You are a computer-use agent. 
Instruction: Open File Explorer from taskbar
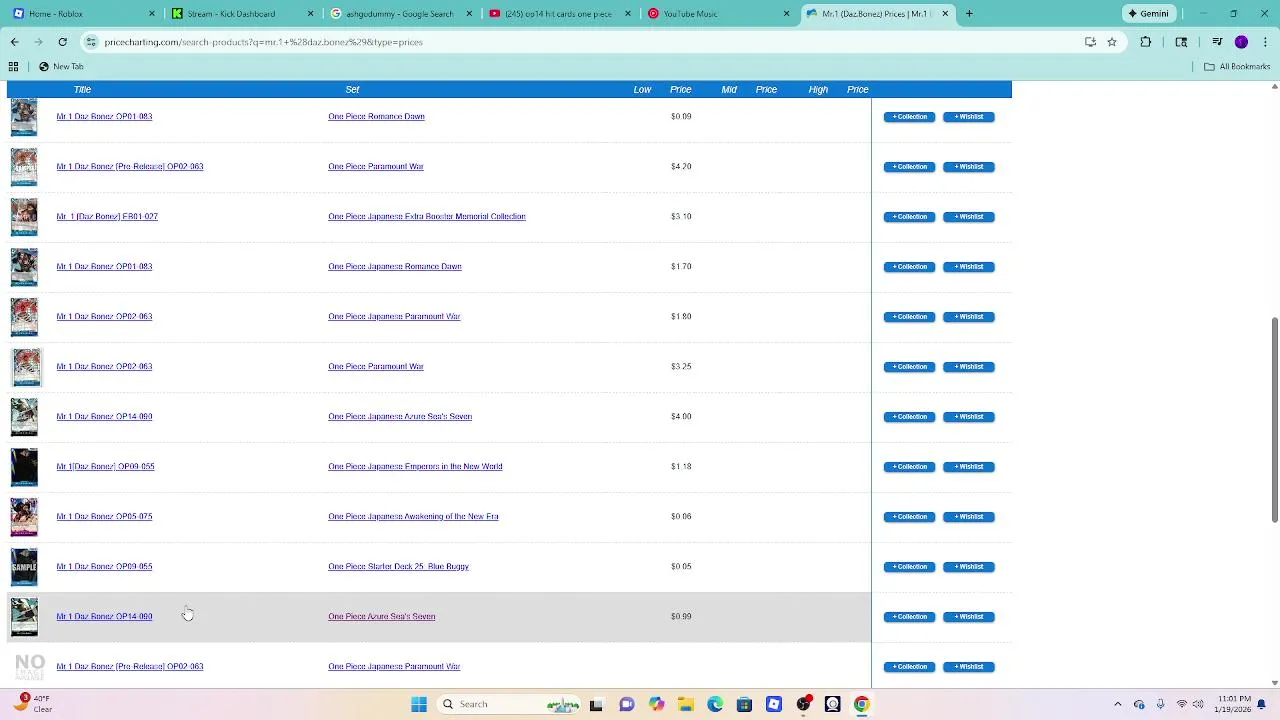coord(685,704)
